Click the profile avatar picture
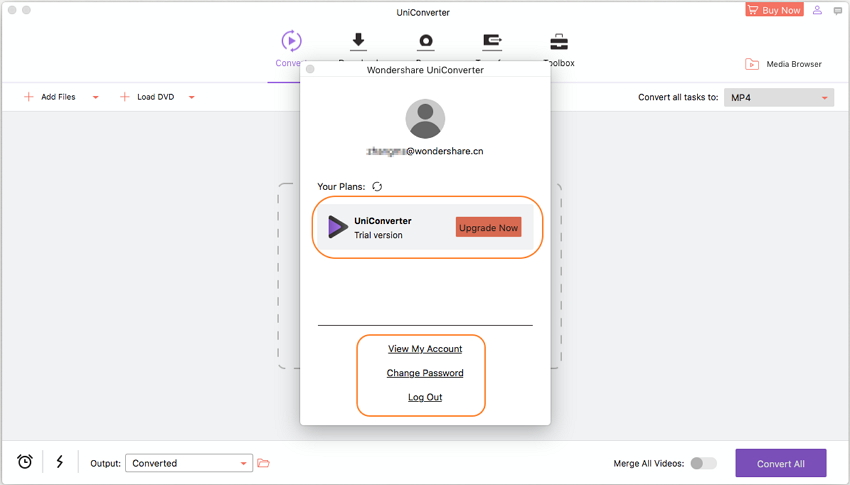 coord(425,119)
